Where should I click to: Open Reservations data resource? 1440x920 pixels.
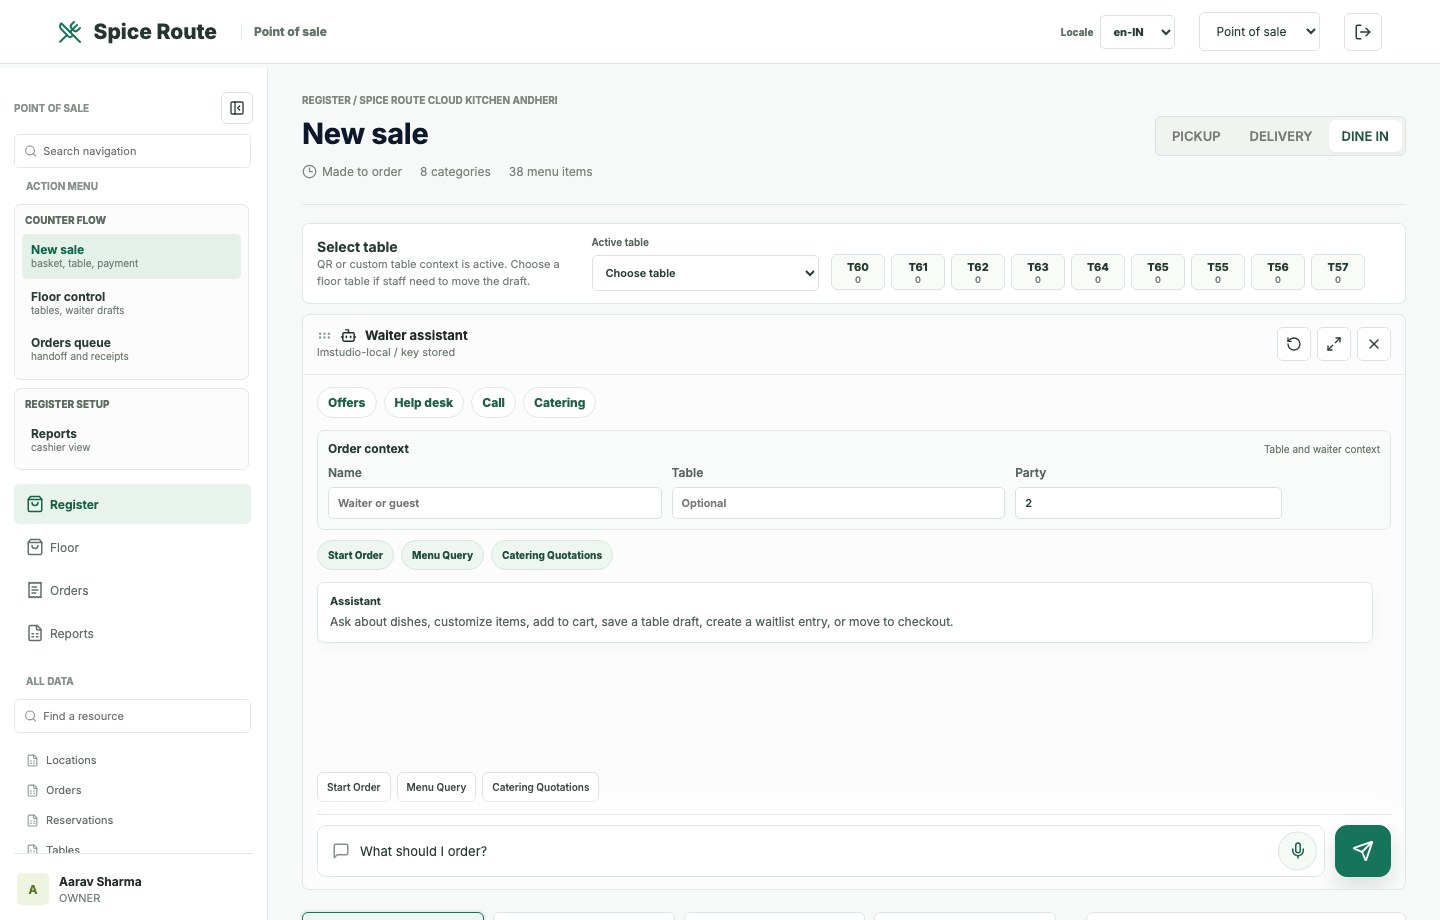click(132, 820)
